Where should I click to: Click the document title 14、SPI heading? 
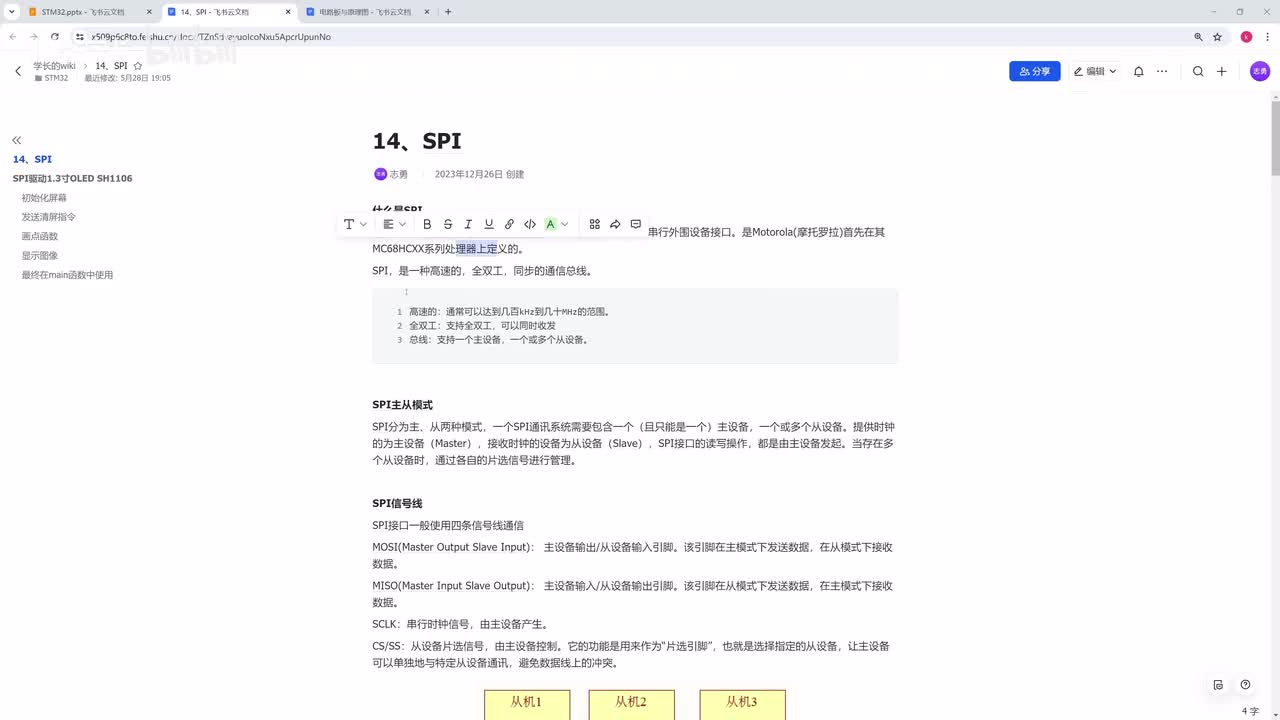417,141
